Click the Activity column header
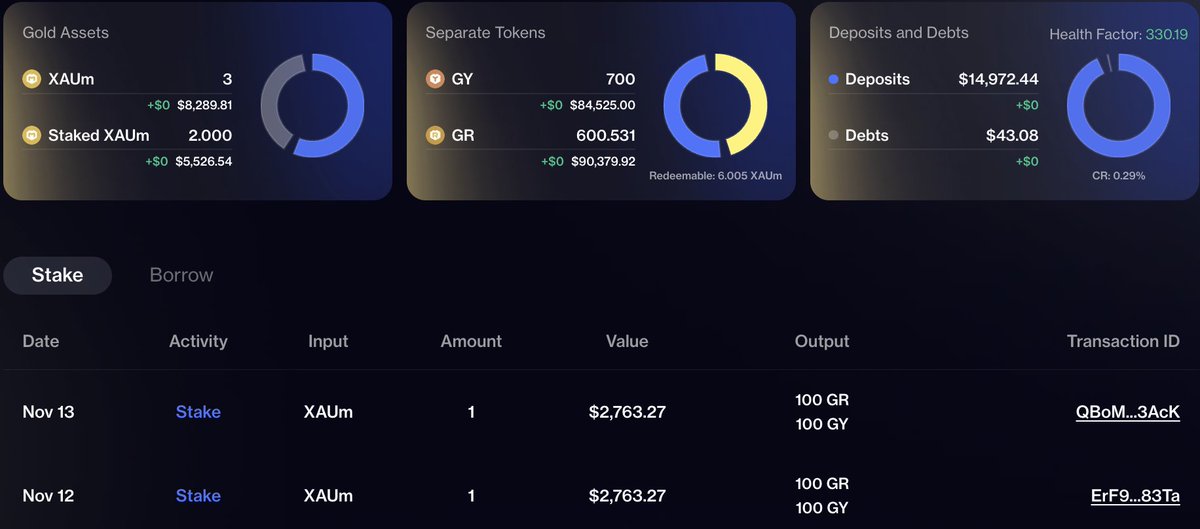 coord(198,341)
